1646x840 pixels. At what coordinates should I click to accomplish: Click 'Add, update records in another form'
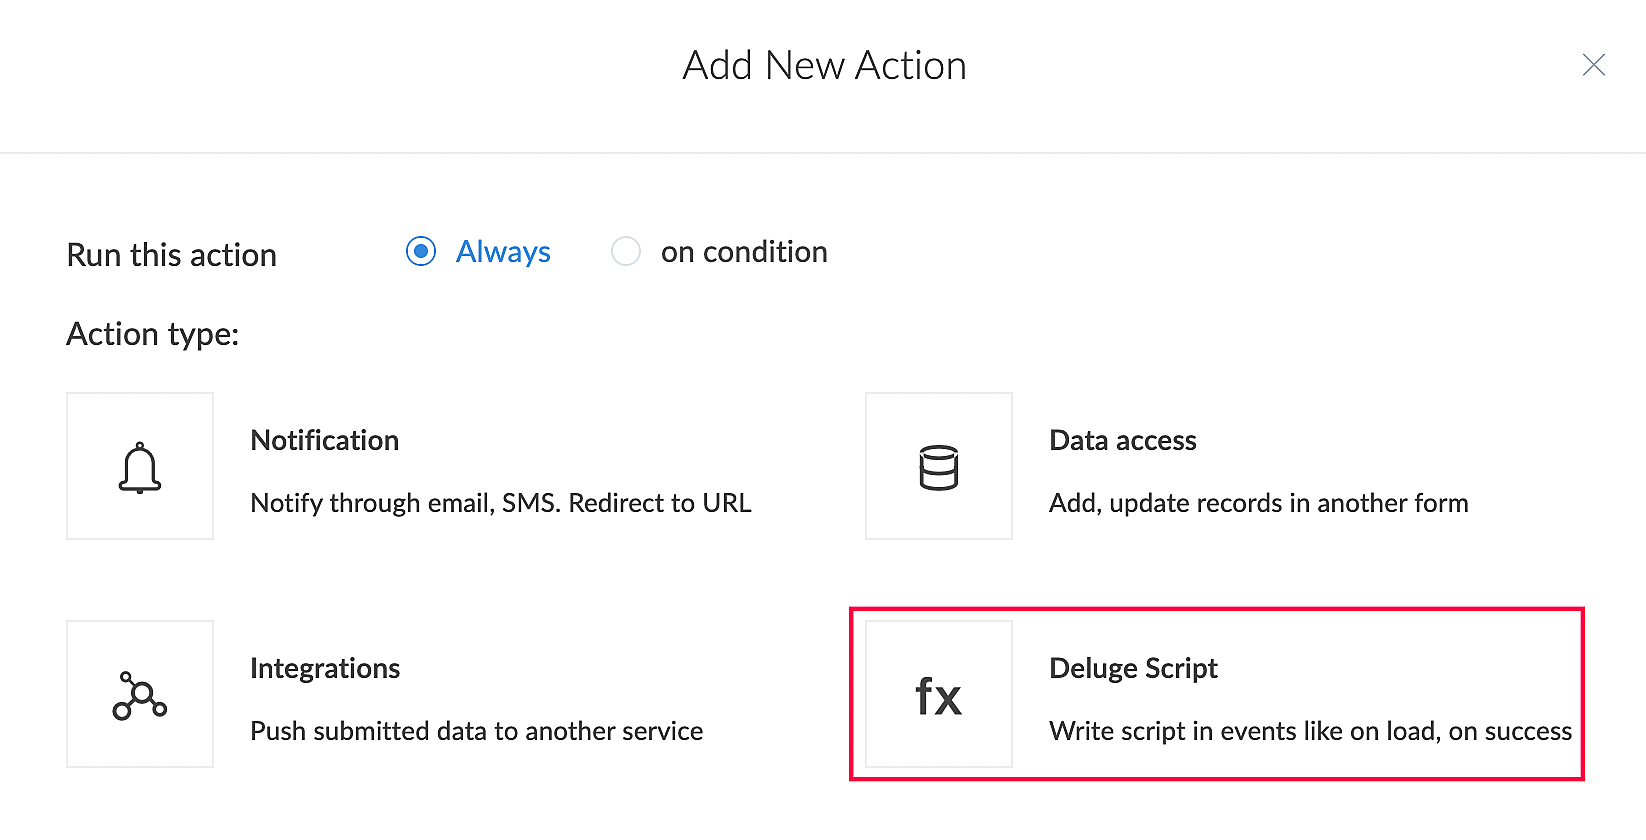coord(1258,503)
